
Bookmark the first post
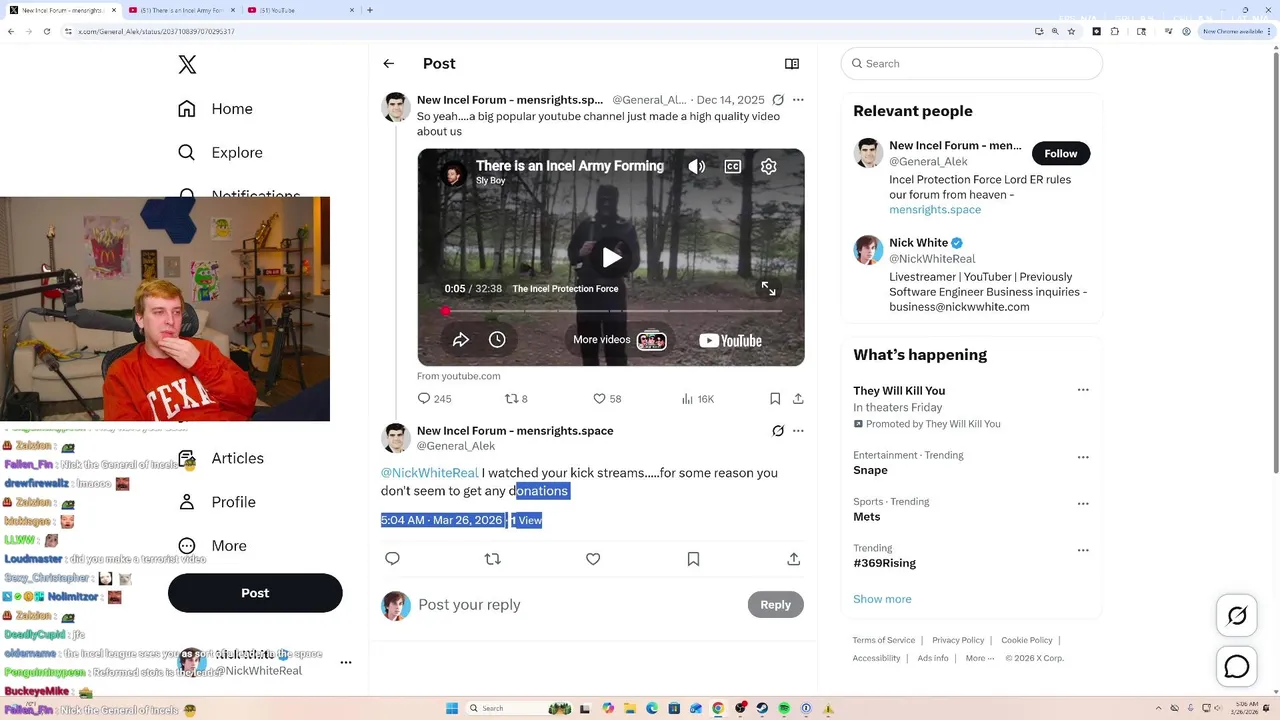[x=775, y=399]
